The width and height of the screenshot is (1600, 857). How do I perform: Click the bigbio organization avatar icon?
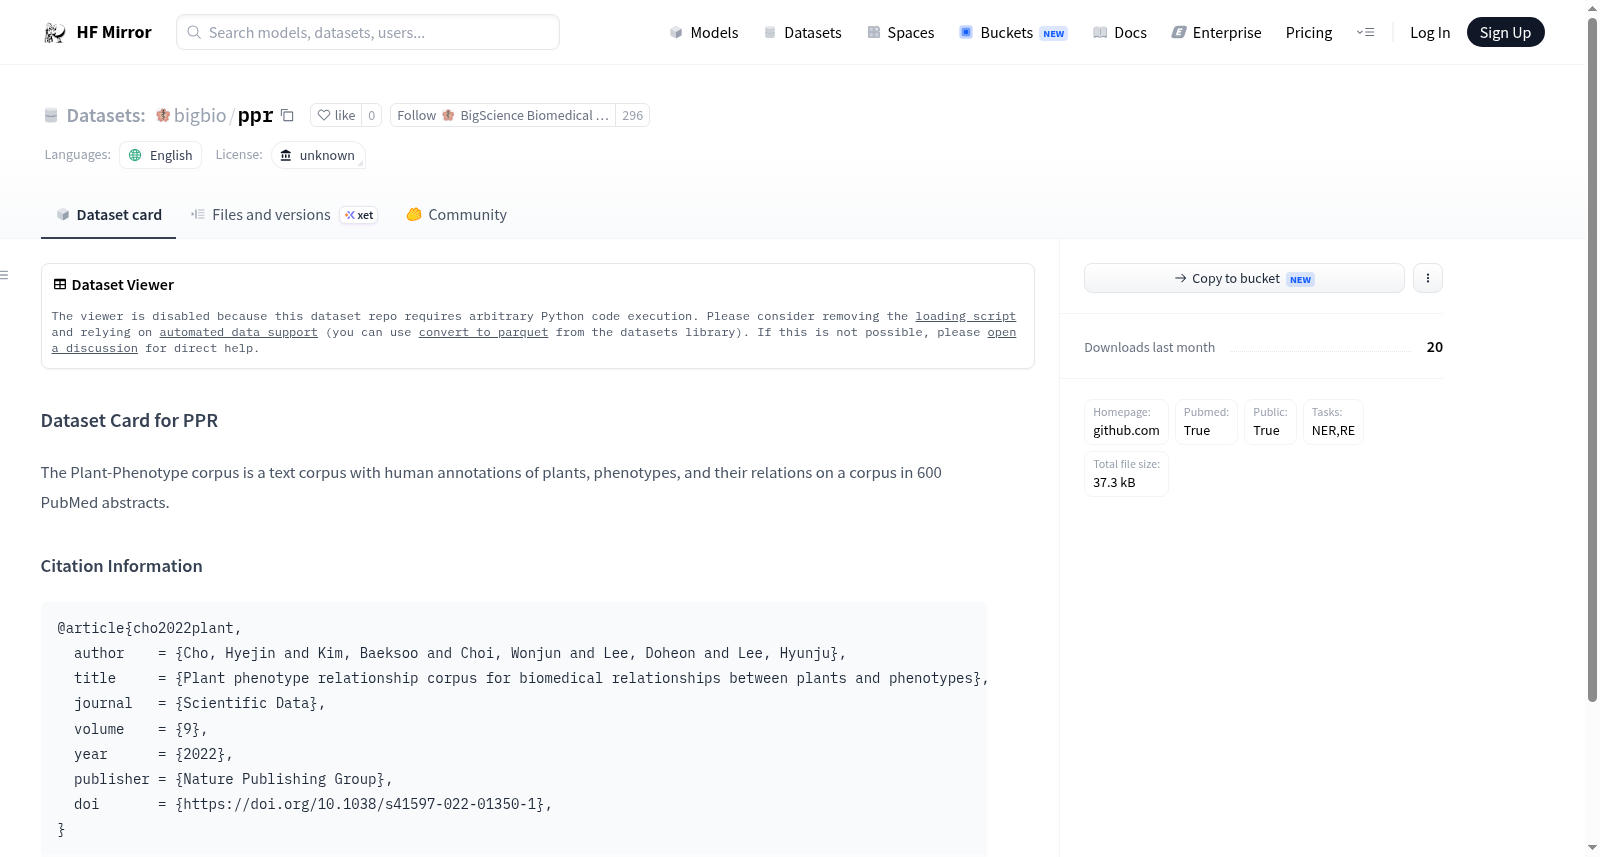click(163, 115)
